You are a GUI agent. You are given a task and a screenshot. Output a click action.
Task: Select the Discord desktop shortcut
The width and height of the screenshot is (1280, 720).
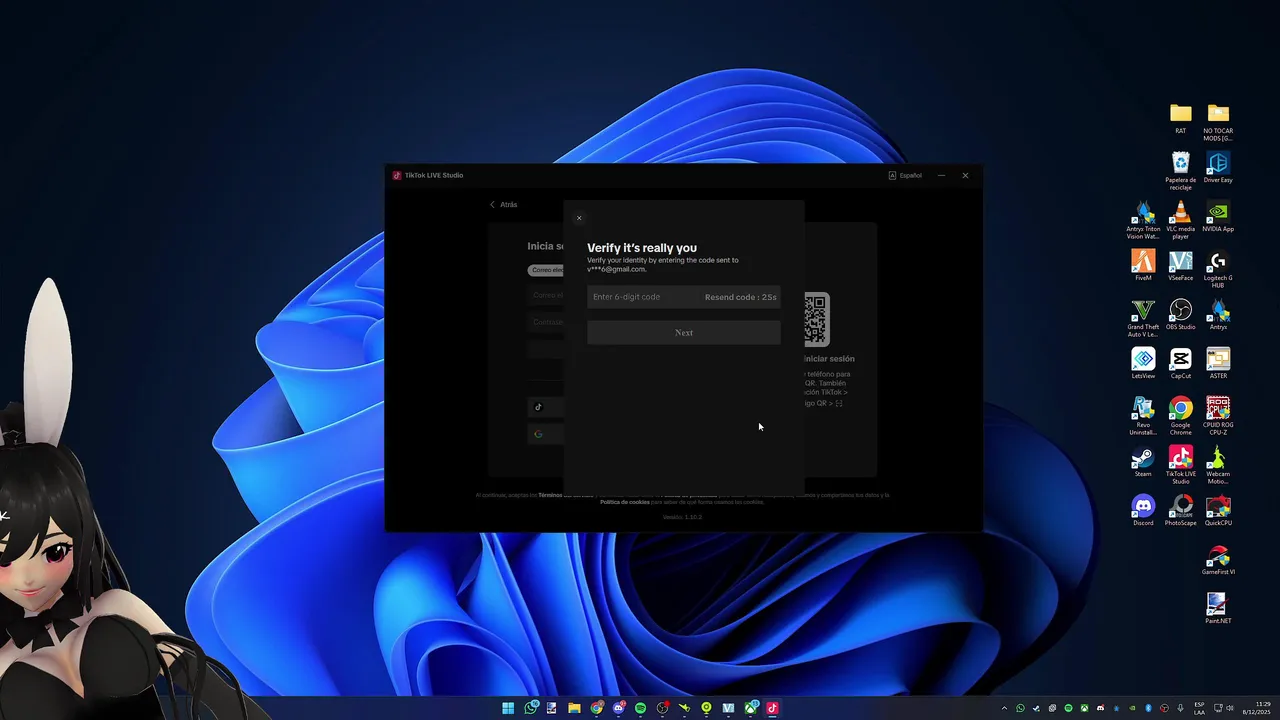(1143, 511)
